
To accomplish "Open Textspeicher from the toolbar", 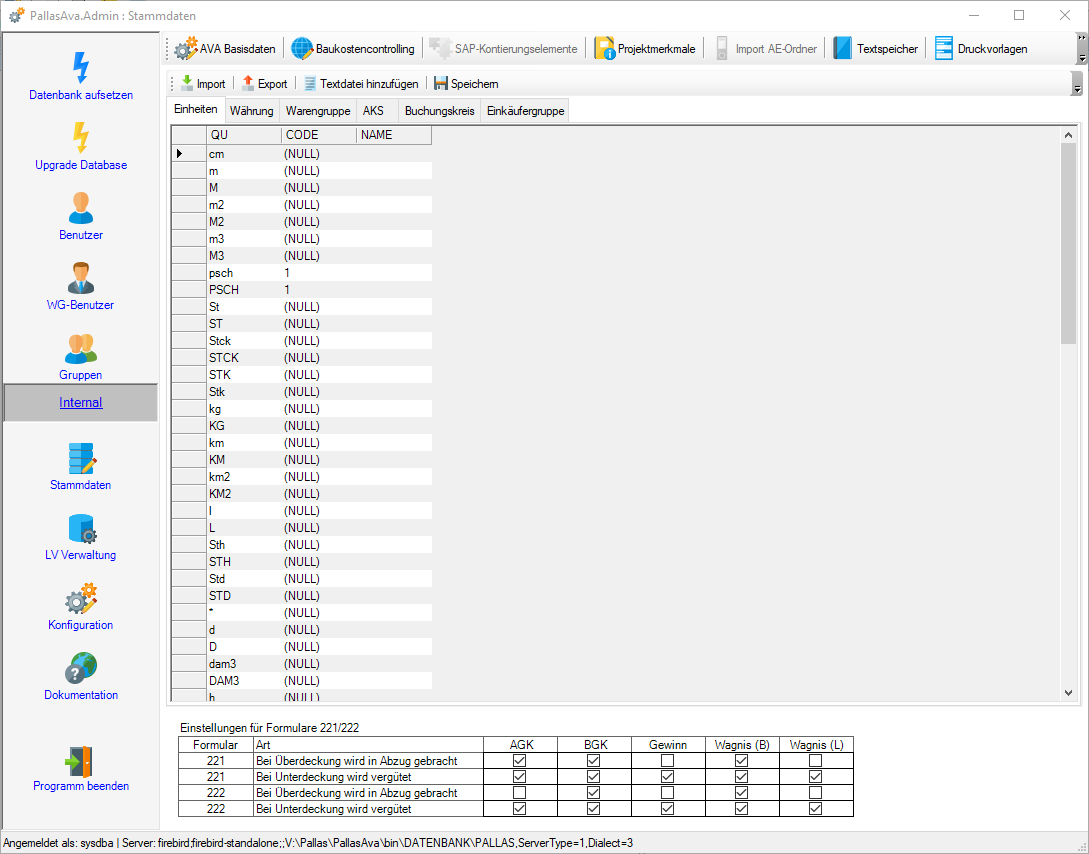I will 875,49.
